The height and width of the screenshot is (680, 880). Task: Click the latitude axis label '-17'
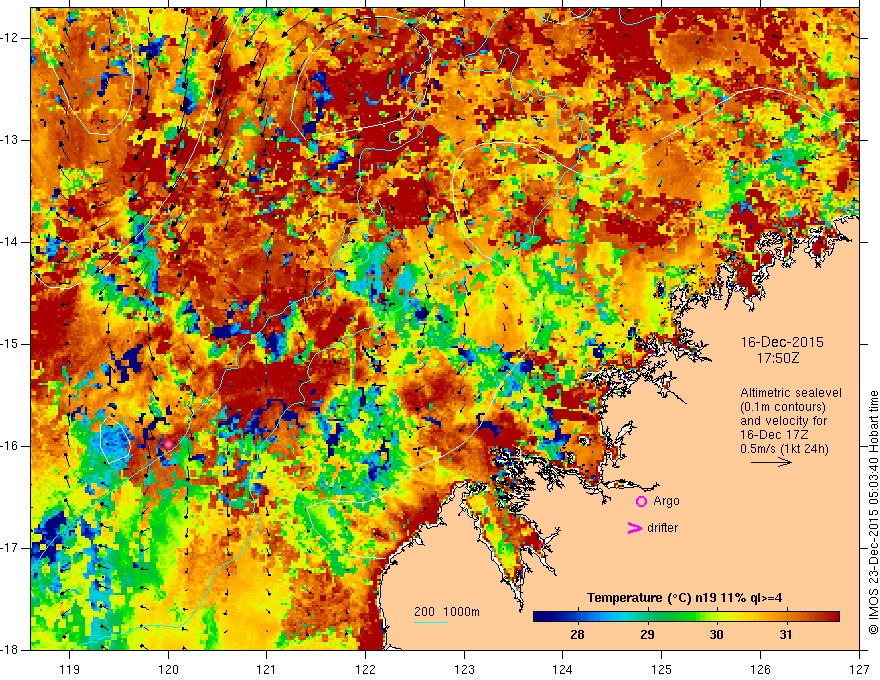coord(10,548)
